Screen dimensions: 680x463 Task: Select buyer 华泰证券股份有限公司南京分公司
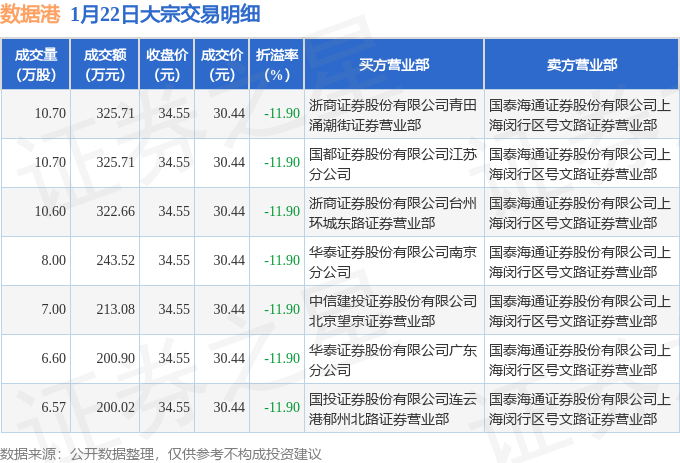click(393, 262)
